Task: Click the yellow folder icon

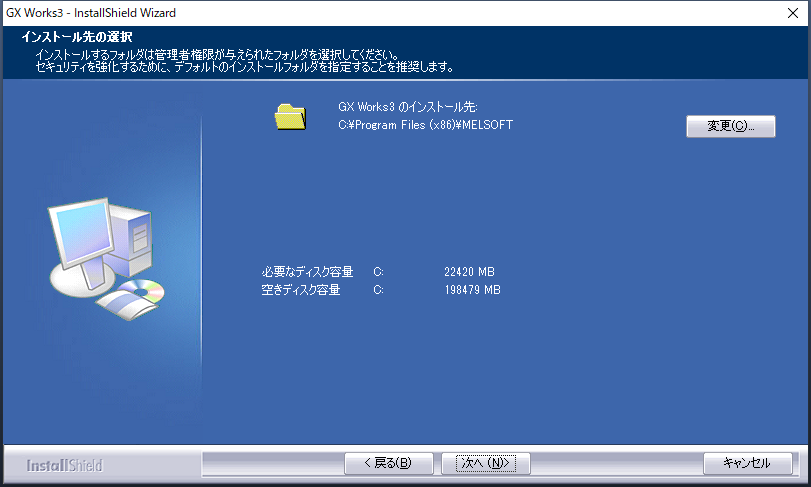Action: pyautogui.click(x=290, y=116)
